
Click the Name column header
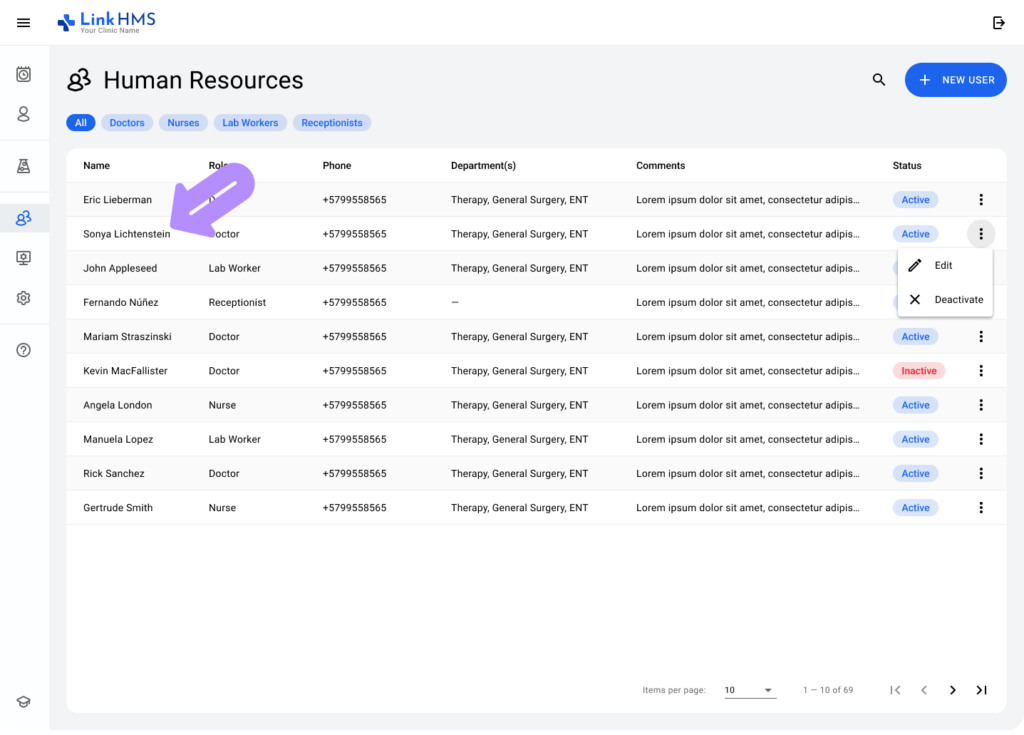(97, 166)
